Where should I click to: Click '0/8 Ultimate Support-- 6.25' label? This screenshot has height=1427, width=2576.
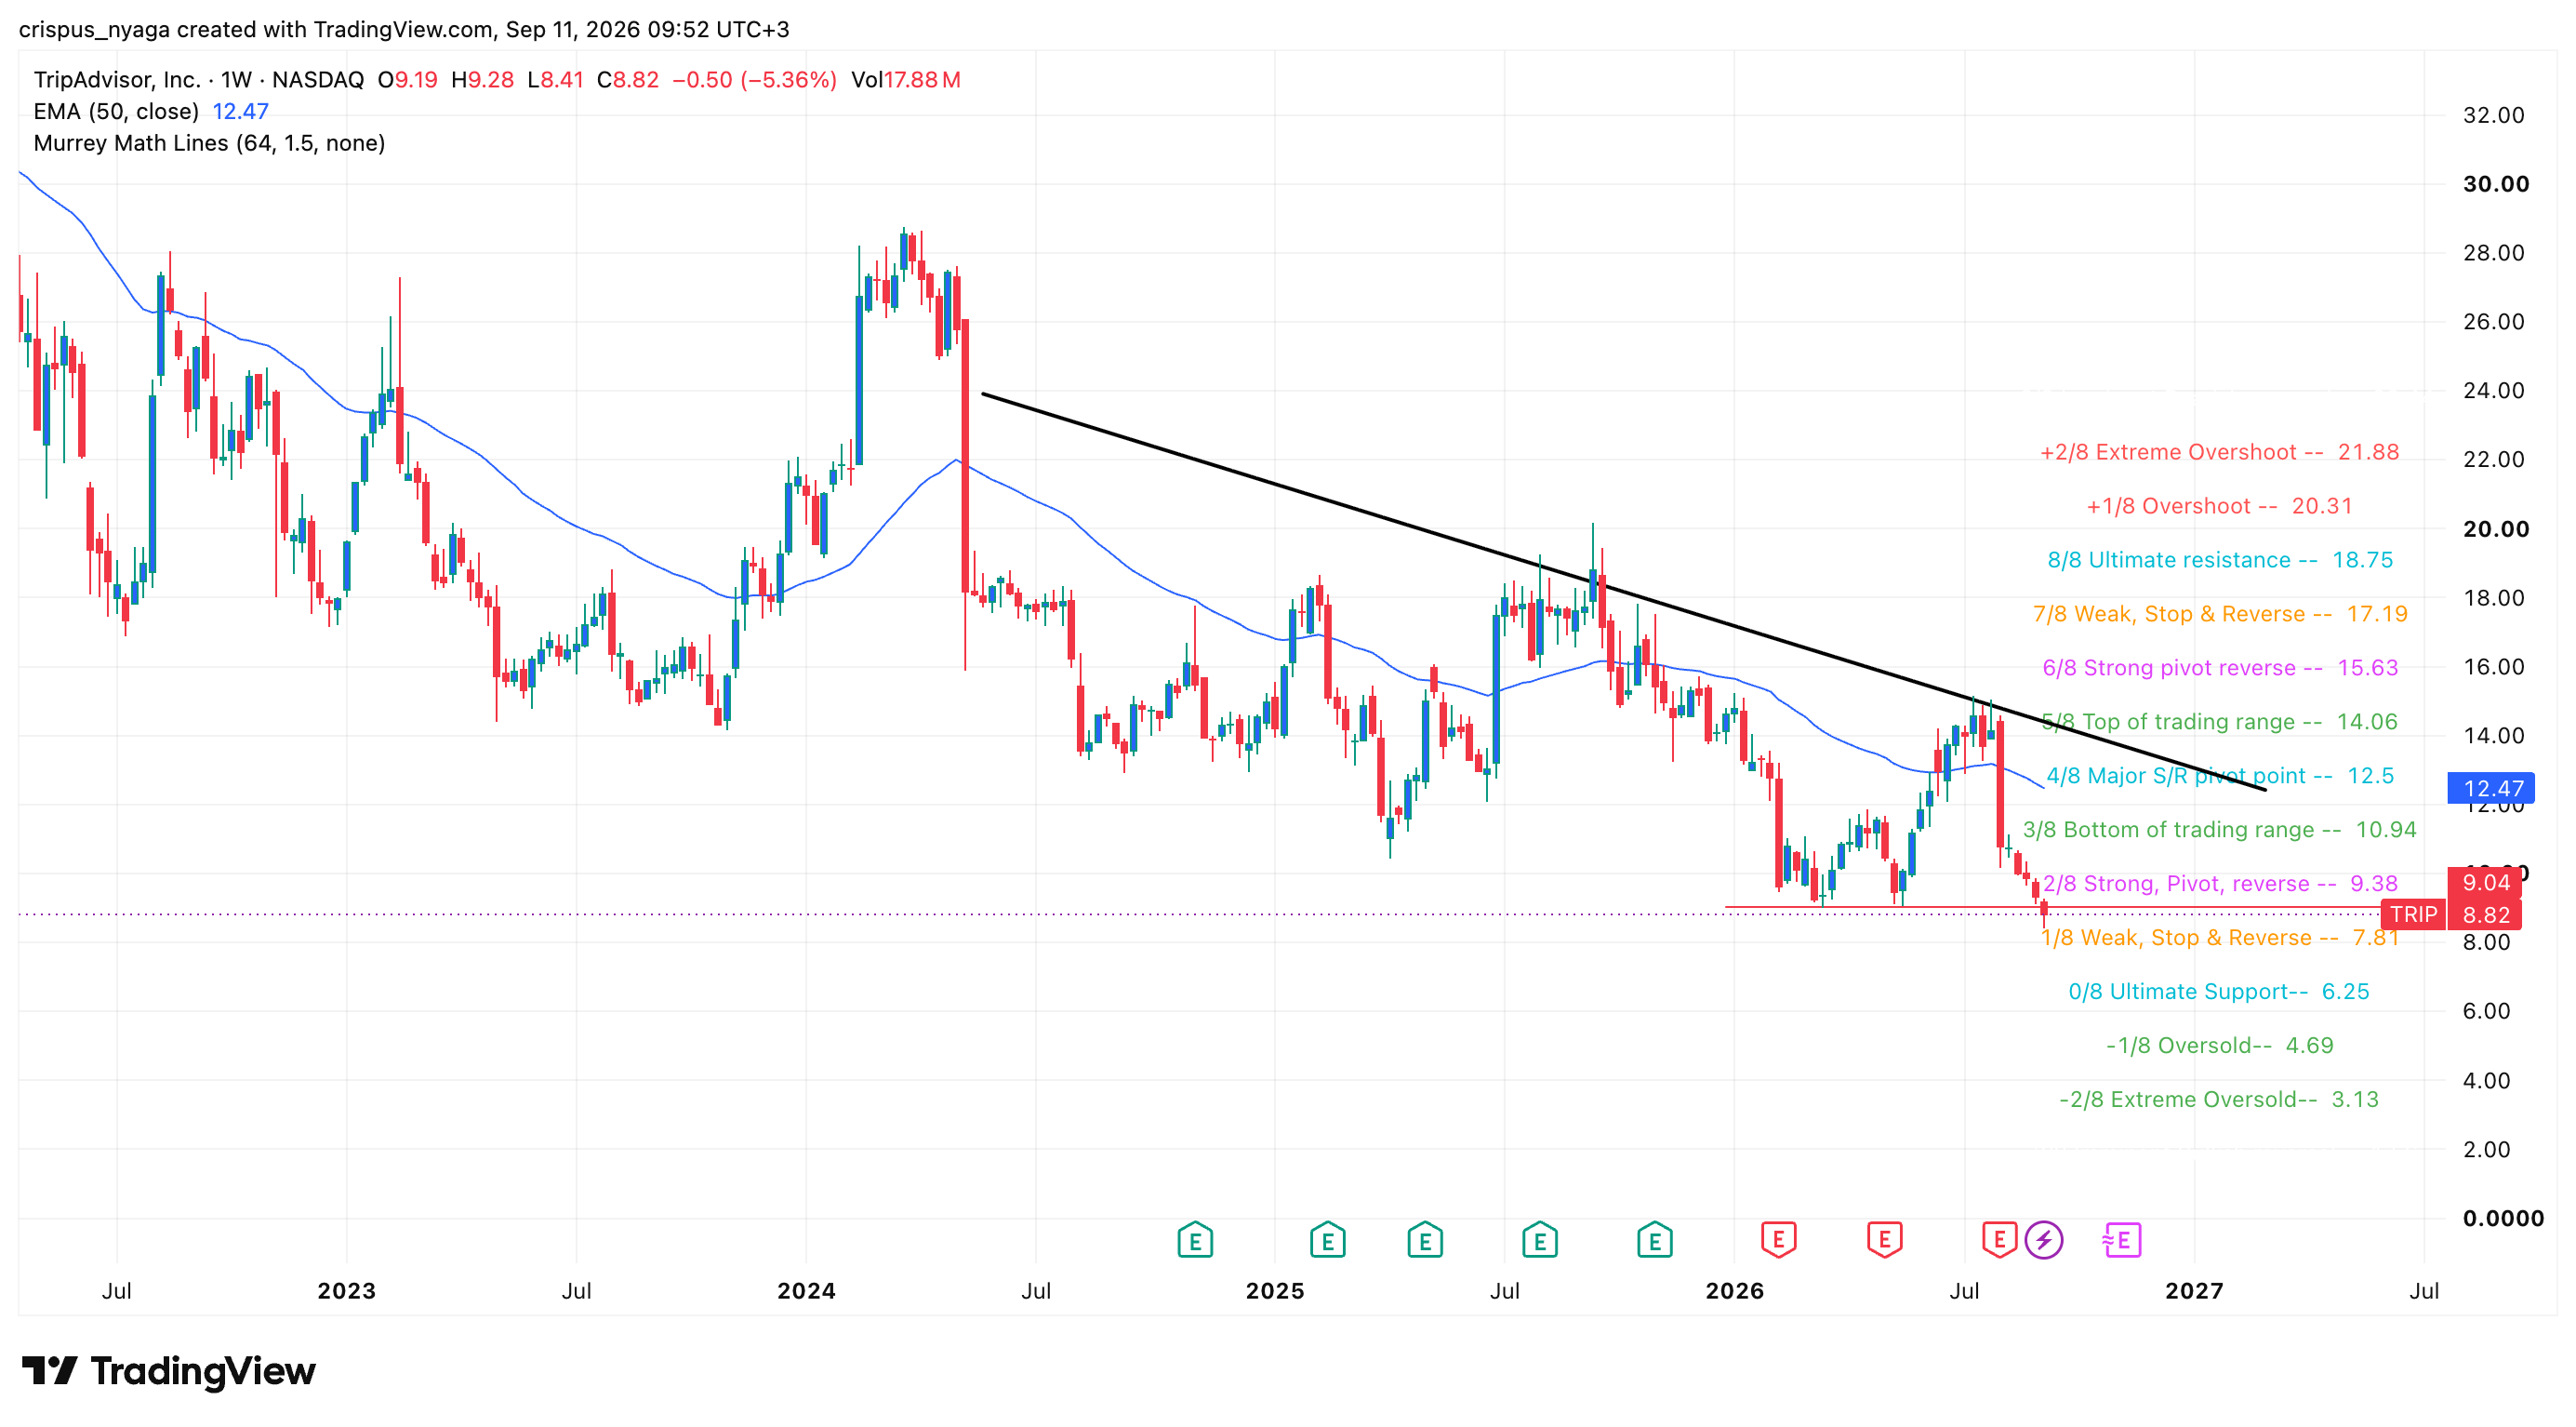(x=2219, y=992)
